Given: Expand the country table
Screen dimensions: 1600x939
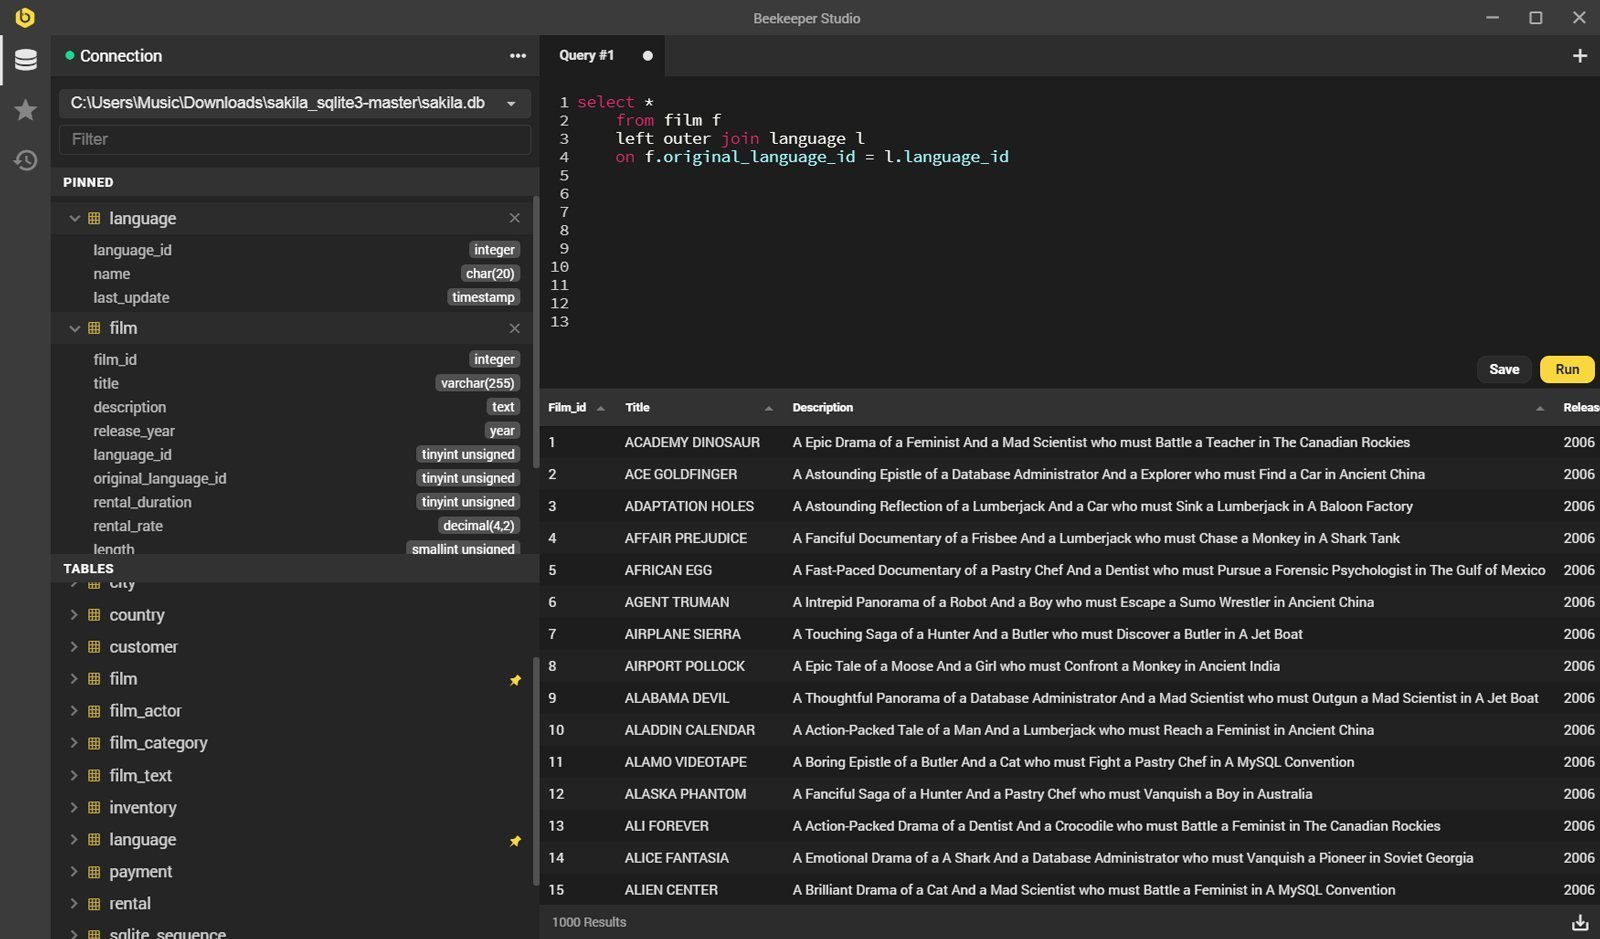Looking at the screenshot, I should click(x=74, y=615).
